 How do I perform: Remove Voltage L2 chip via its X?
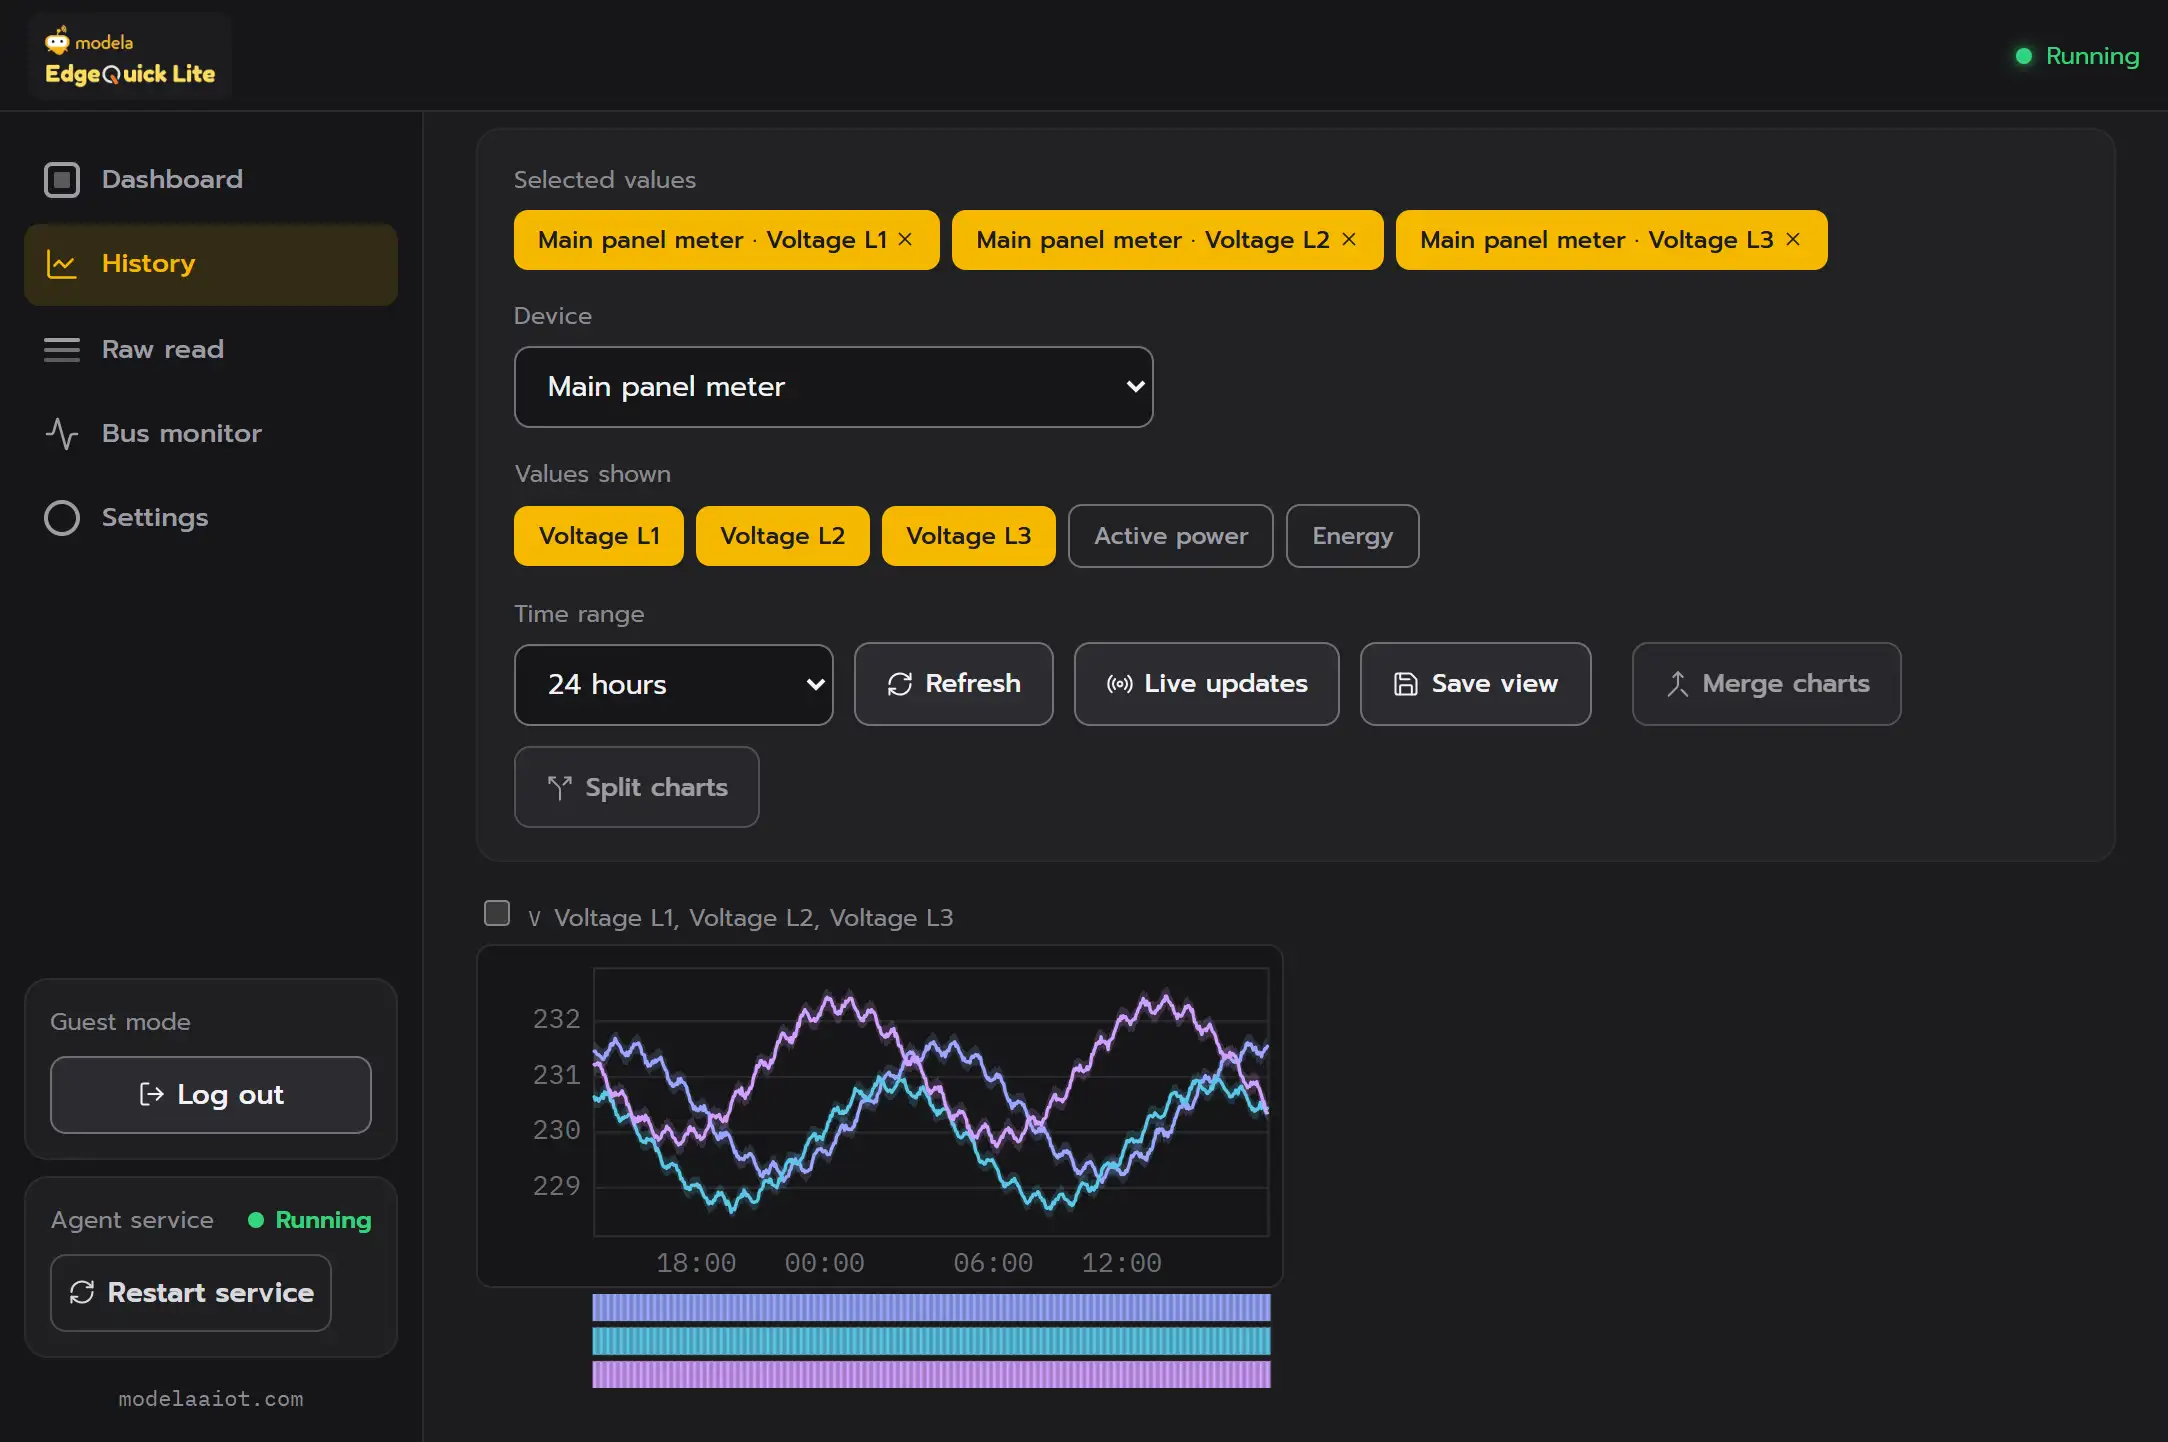(1349, 240)
